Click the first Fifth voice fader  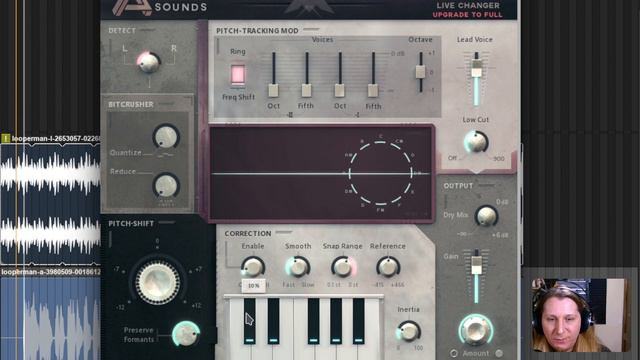coord(307,90)
